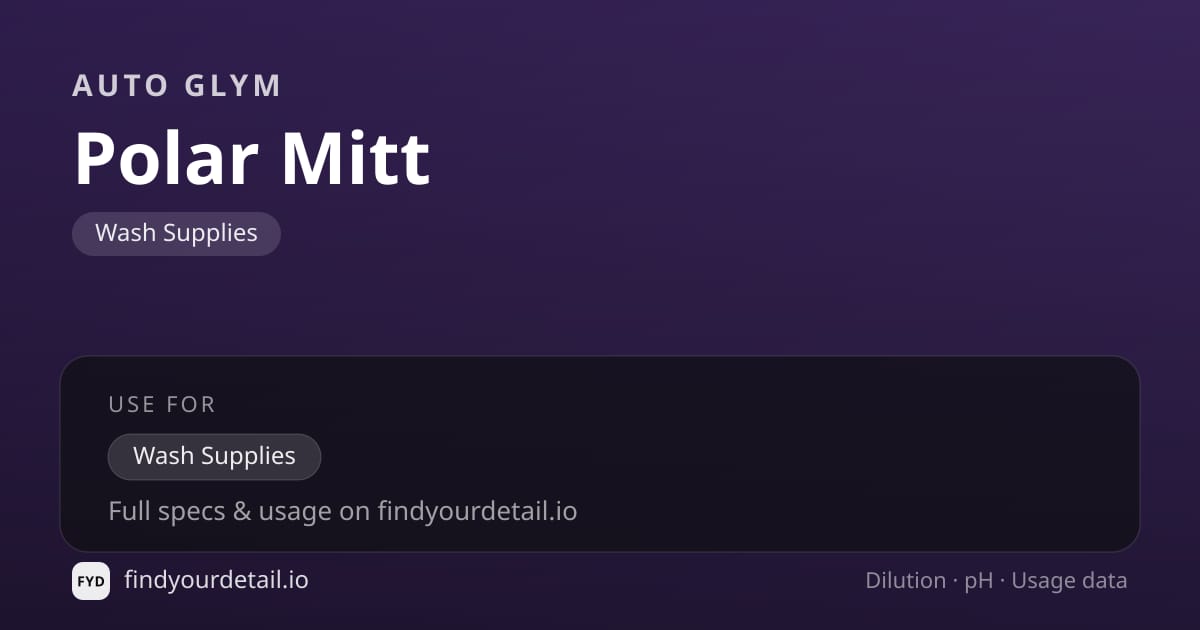Click the USE FOR section heading

tap(162, 405)
